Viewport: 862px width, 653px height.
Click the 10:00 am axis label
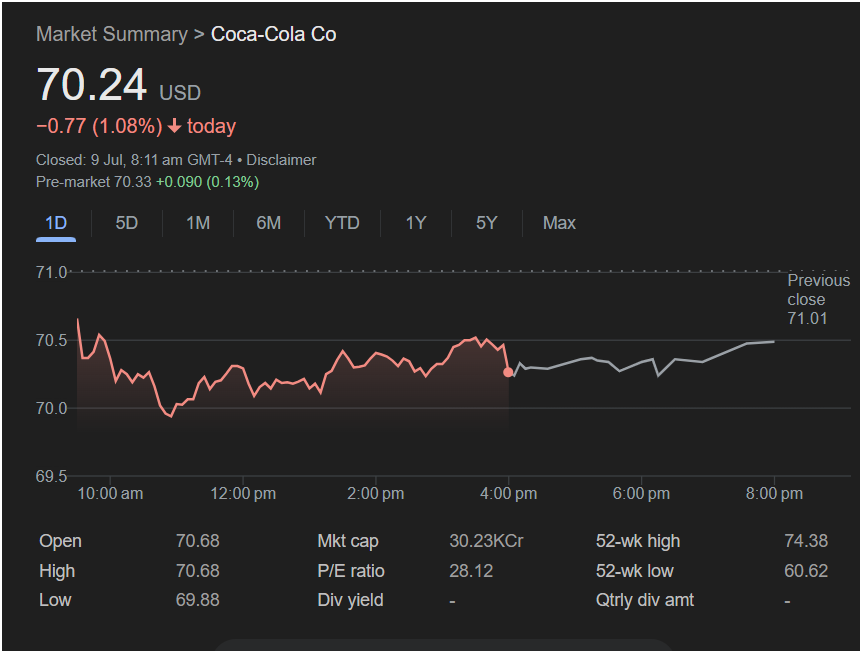click(110, 494)
